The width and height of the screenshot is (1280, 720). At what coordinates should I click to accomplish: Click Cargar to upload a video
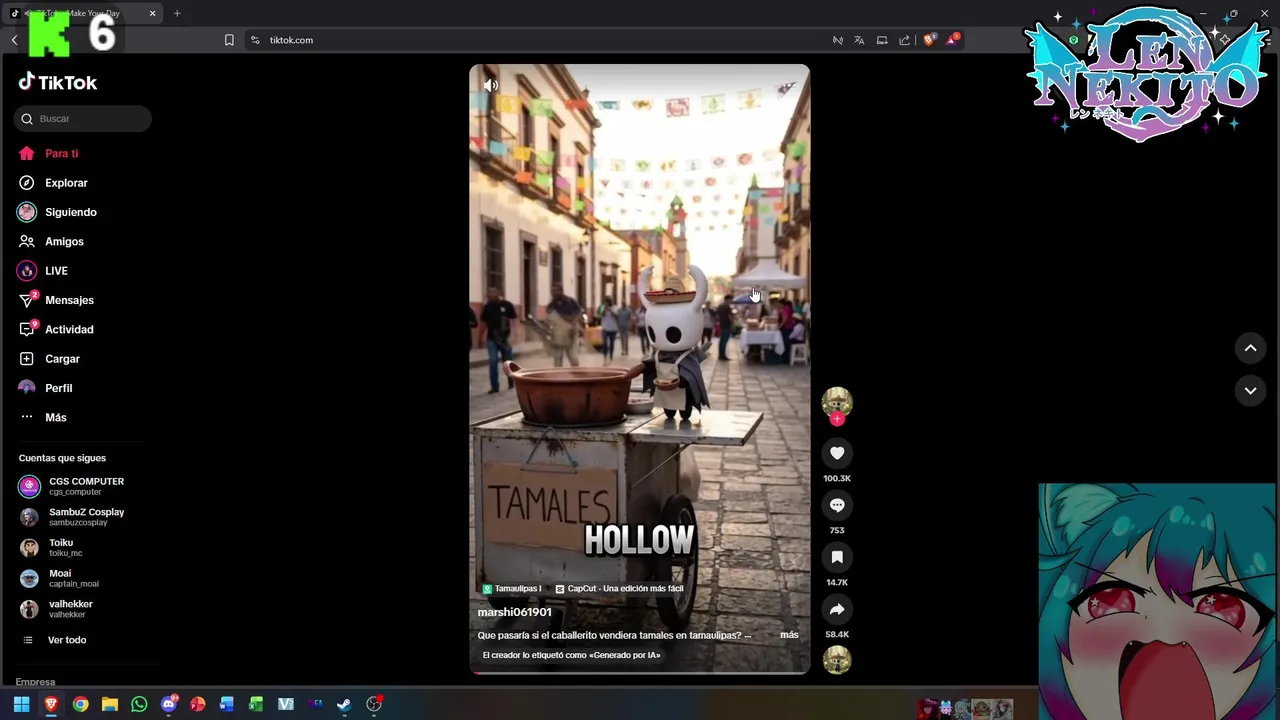coord(49,359)
